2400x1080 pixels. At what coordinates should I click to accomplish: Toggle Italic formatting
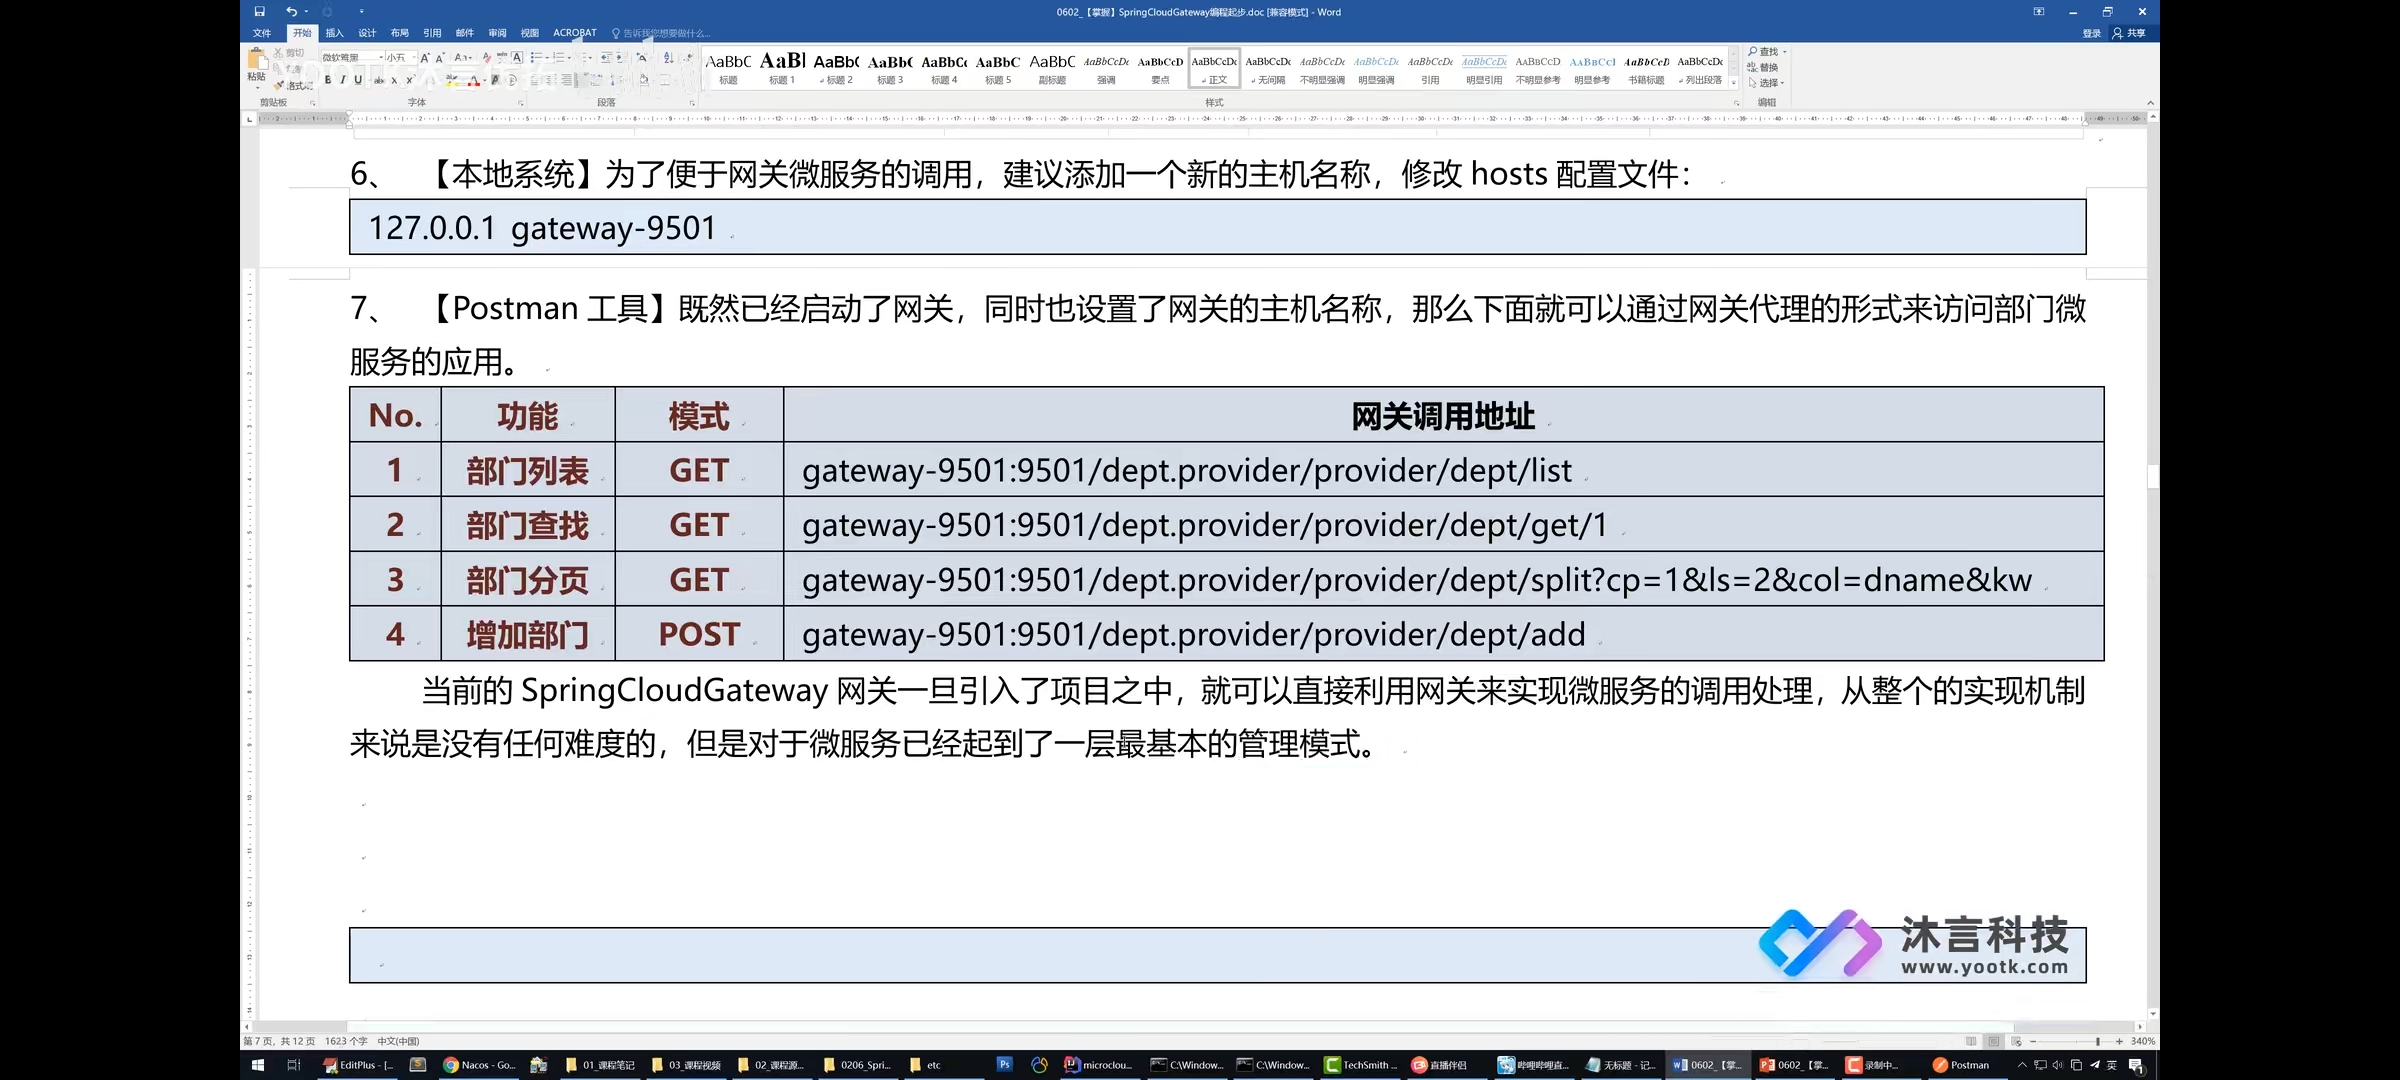343,80
